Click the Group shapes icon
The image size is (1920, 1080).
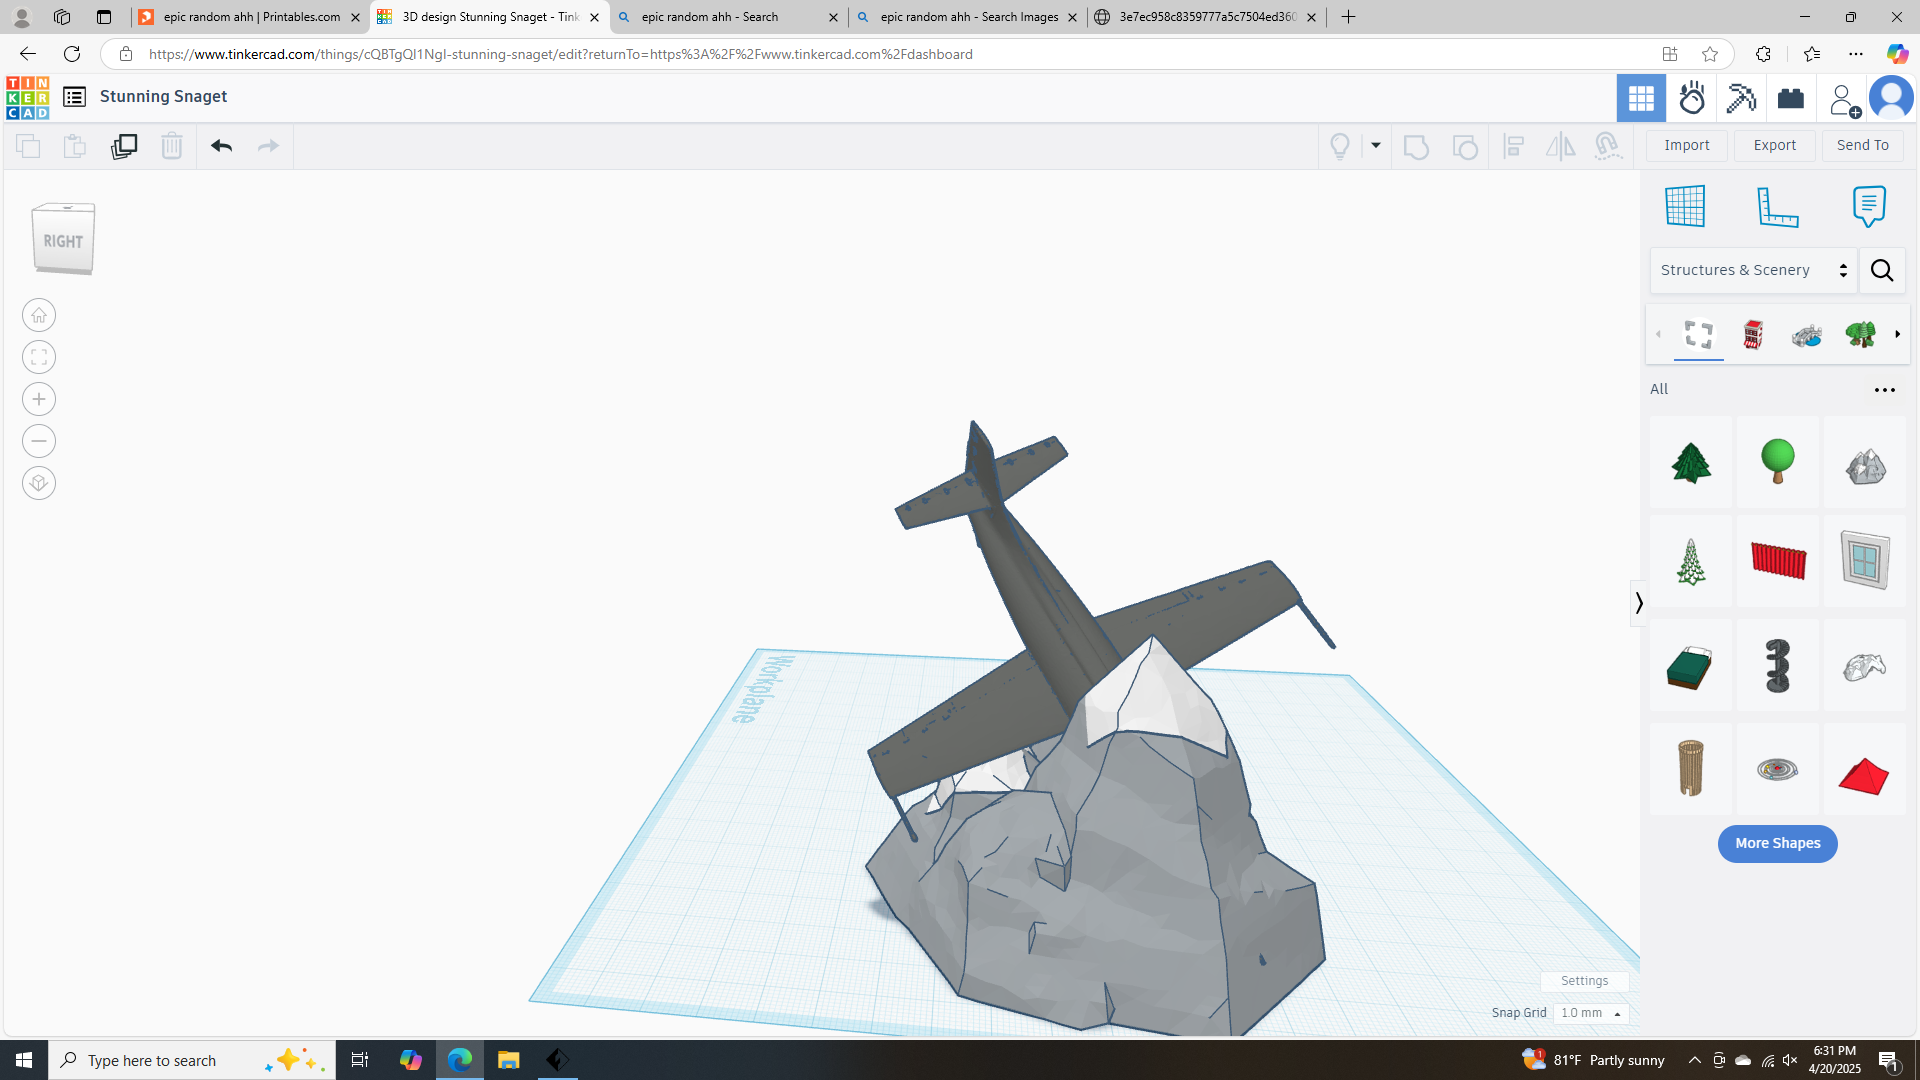[1416, 146]
